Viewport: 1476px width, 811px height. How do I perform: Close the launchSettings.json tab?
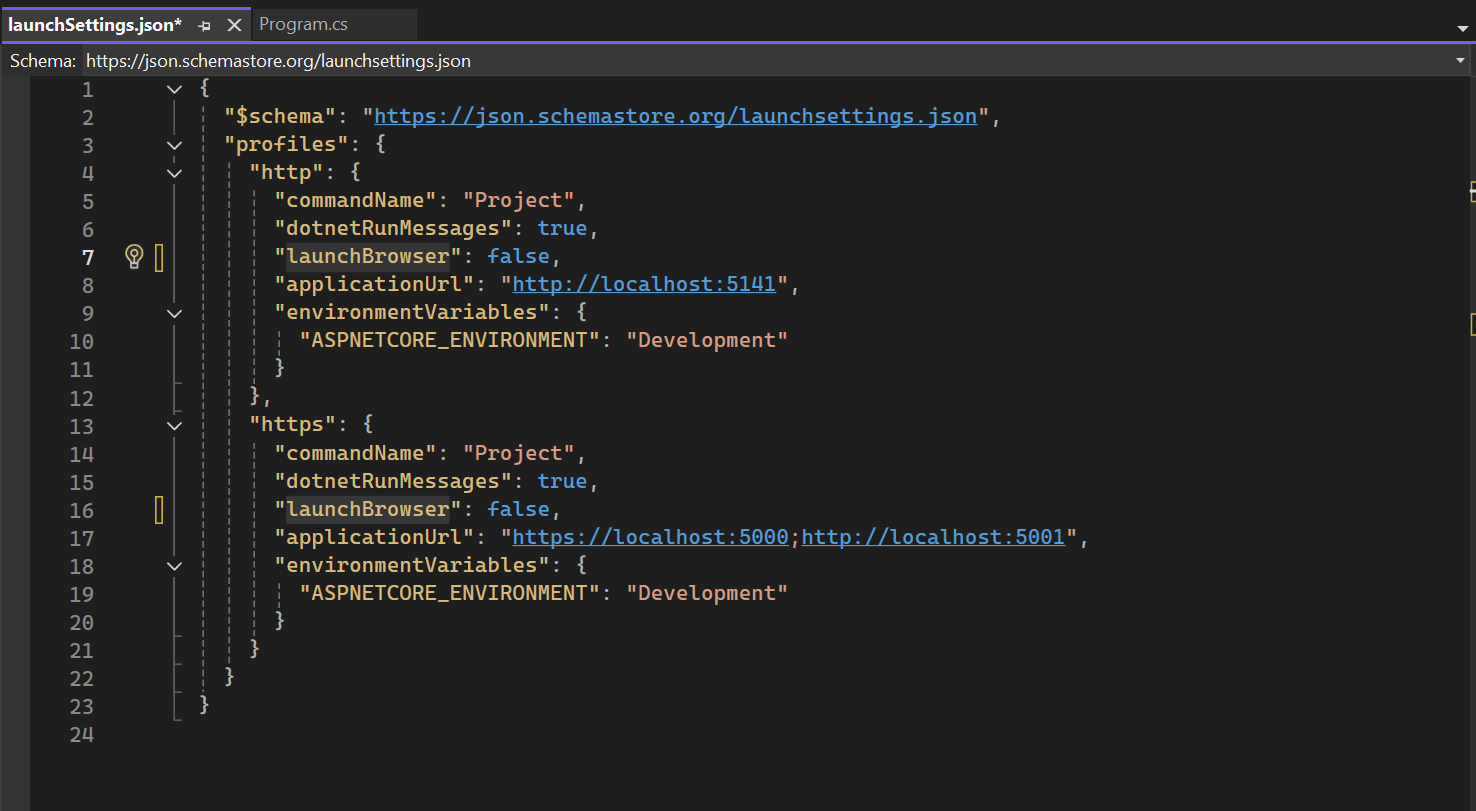point(234,25)
